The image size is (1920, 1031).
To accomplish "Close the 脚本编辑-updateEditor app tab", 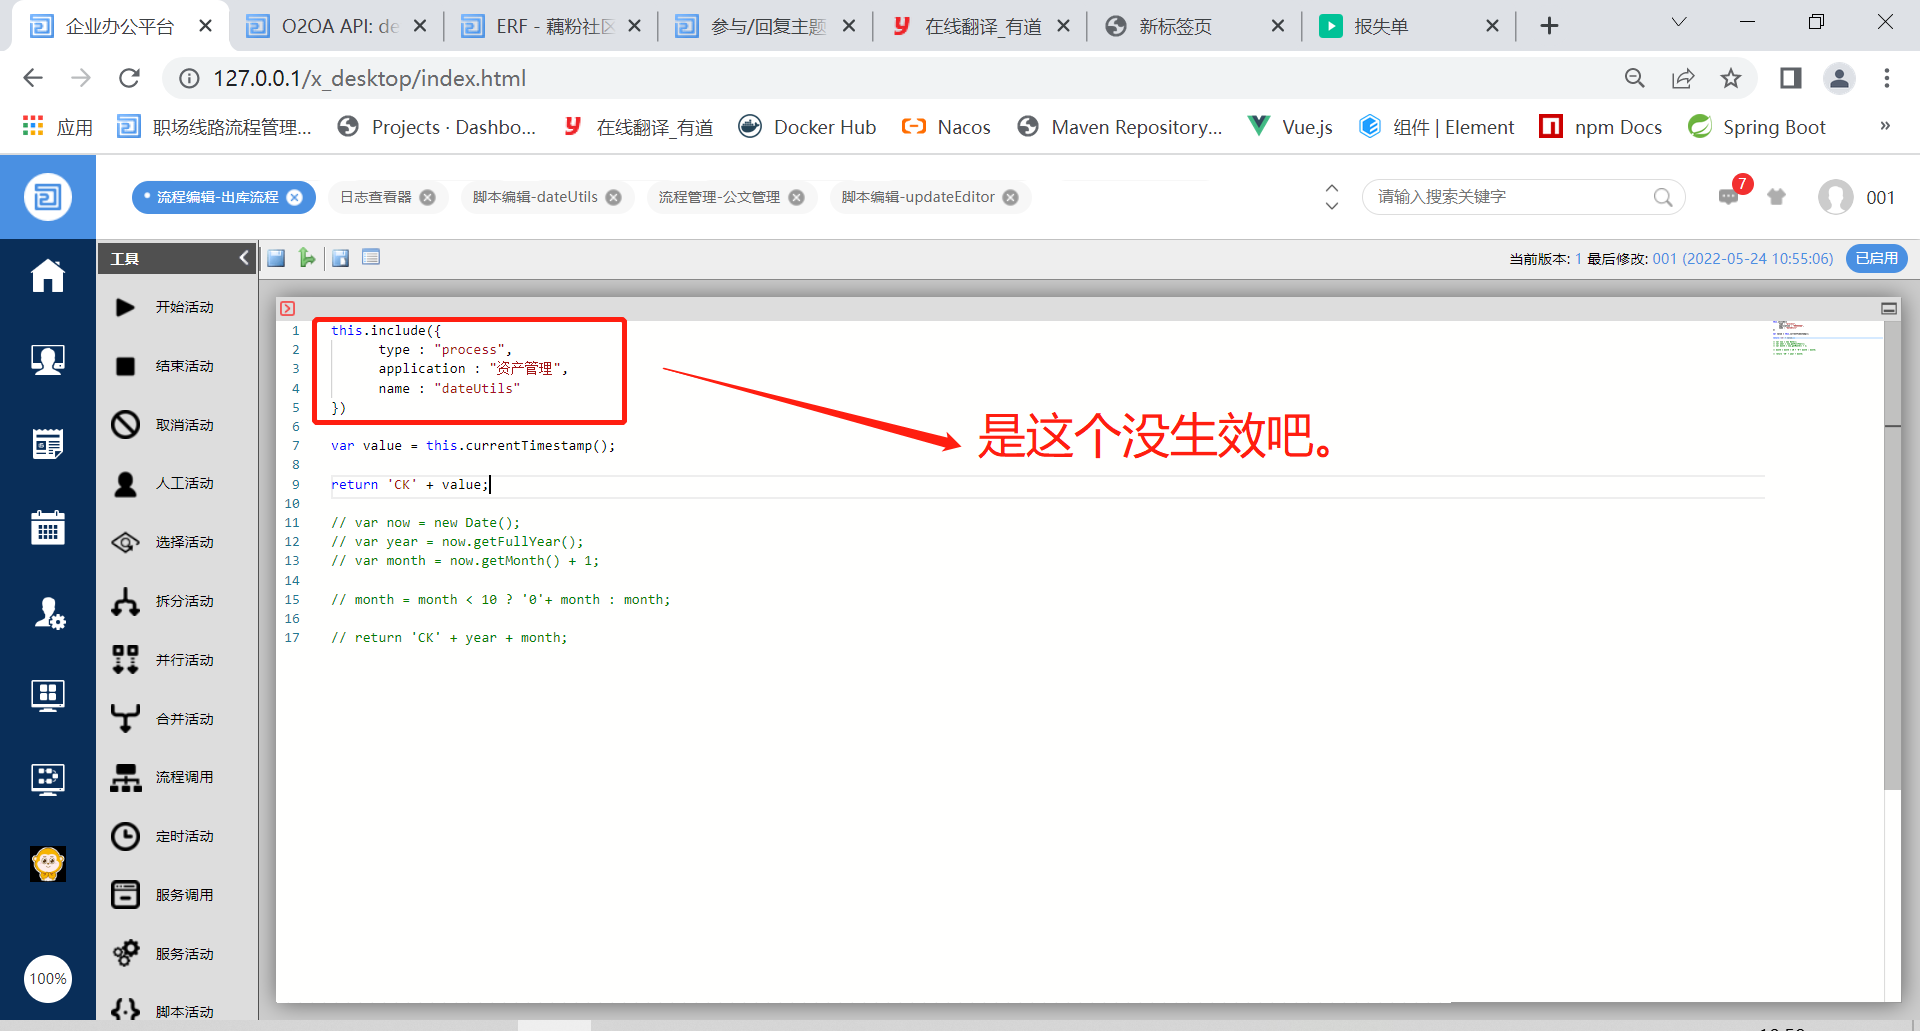I will (1011, 197).
